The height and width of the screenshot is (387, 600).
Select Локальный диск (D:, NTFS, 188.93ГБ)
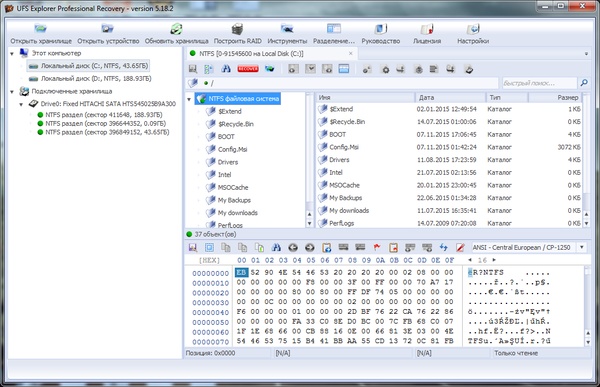(x=96, y=78)
